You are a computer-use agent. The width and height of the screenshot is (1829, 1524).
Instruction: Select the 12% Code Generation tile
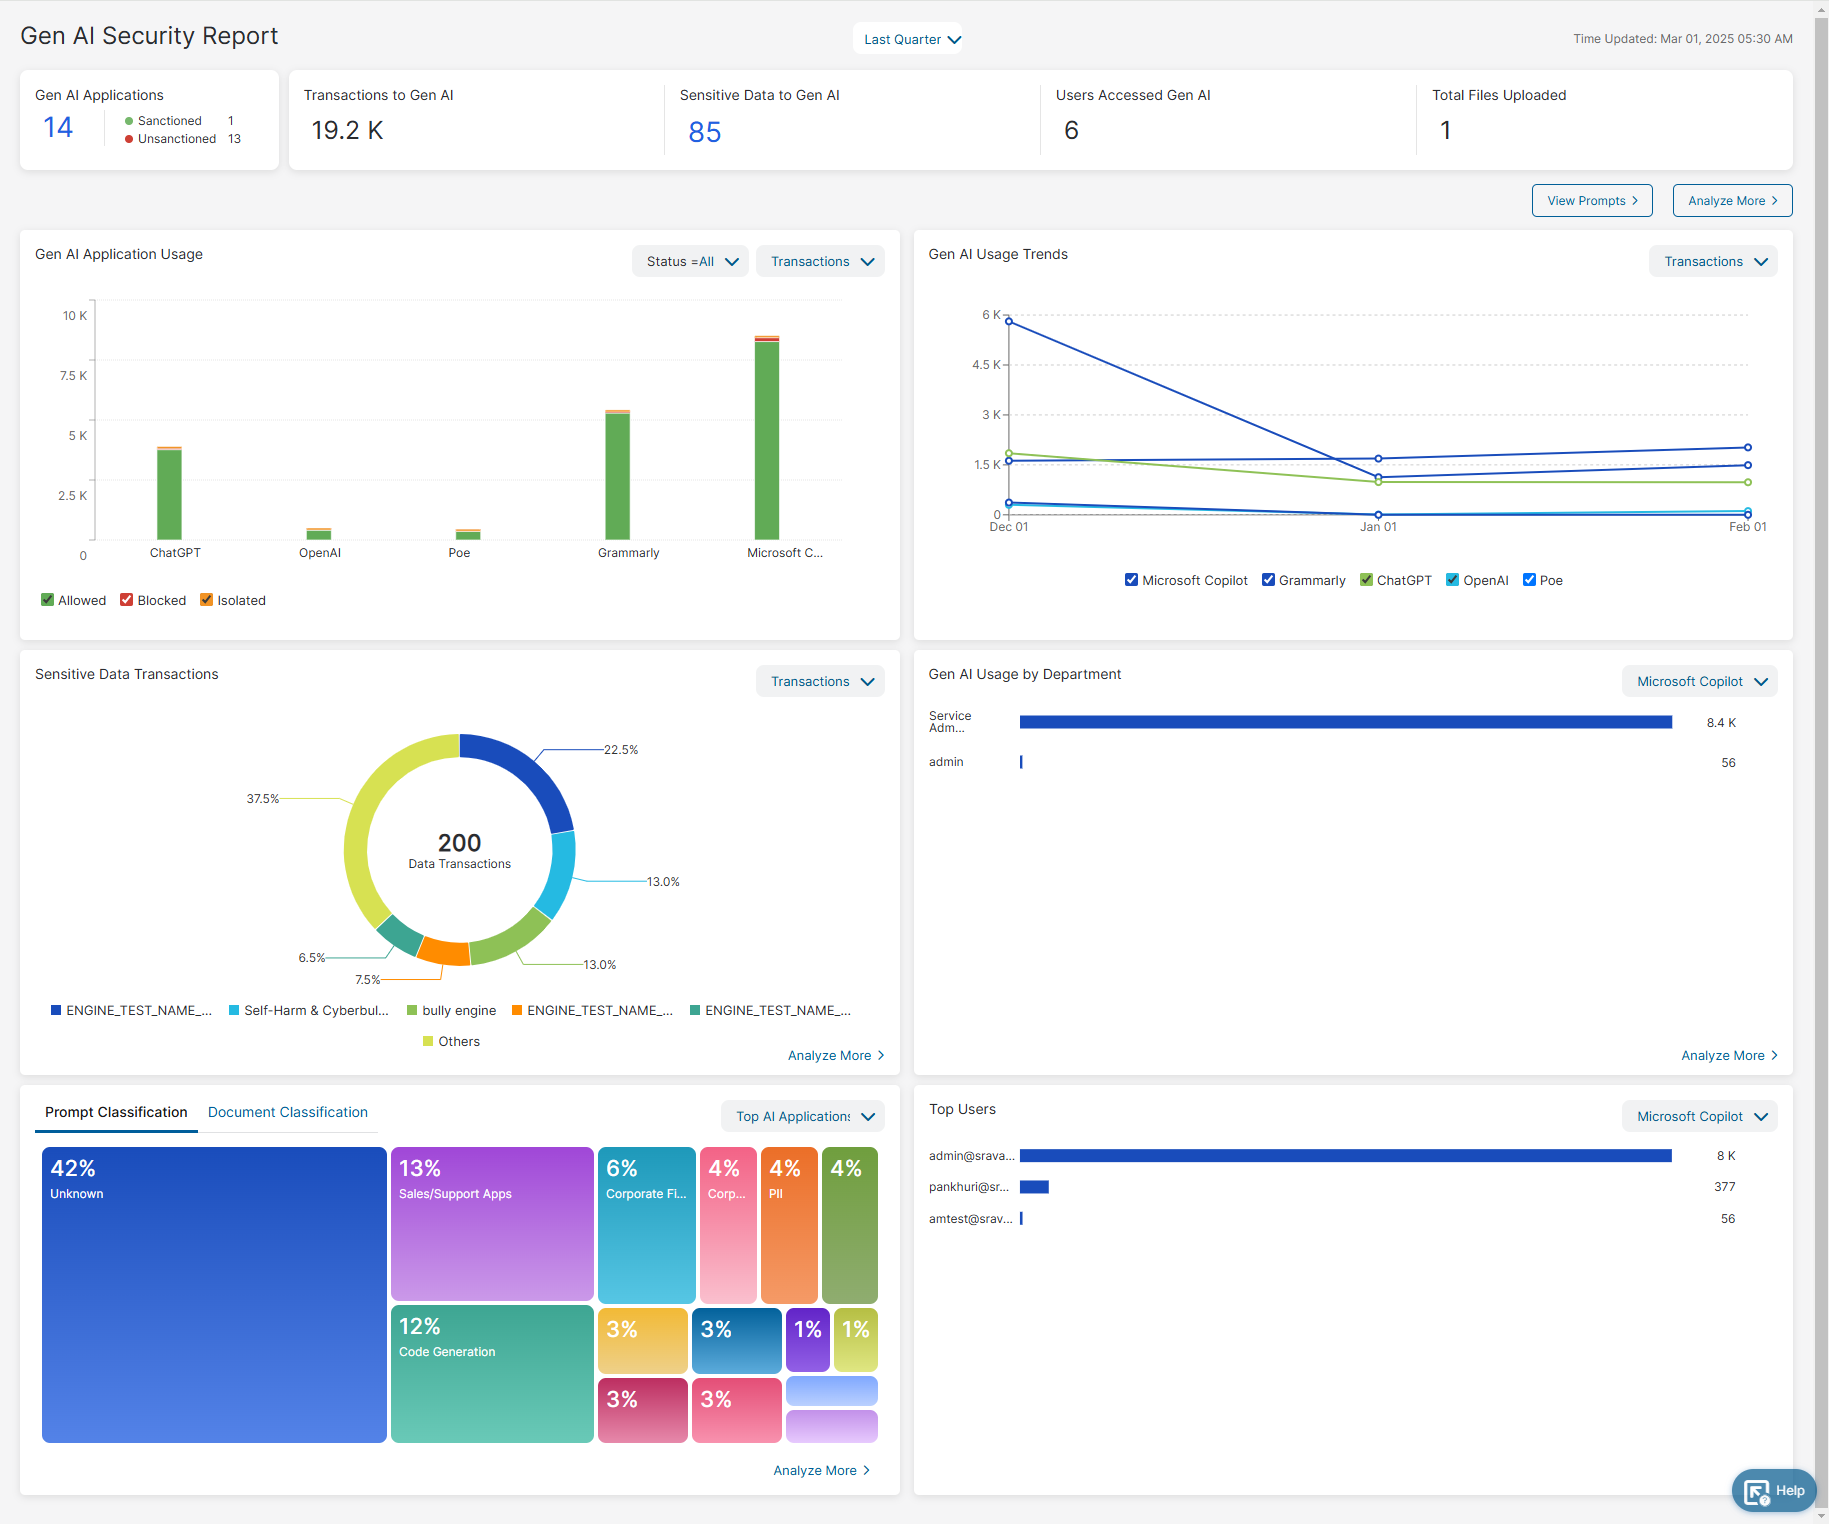pyautogui.click(x=492, y=1374)
